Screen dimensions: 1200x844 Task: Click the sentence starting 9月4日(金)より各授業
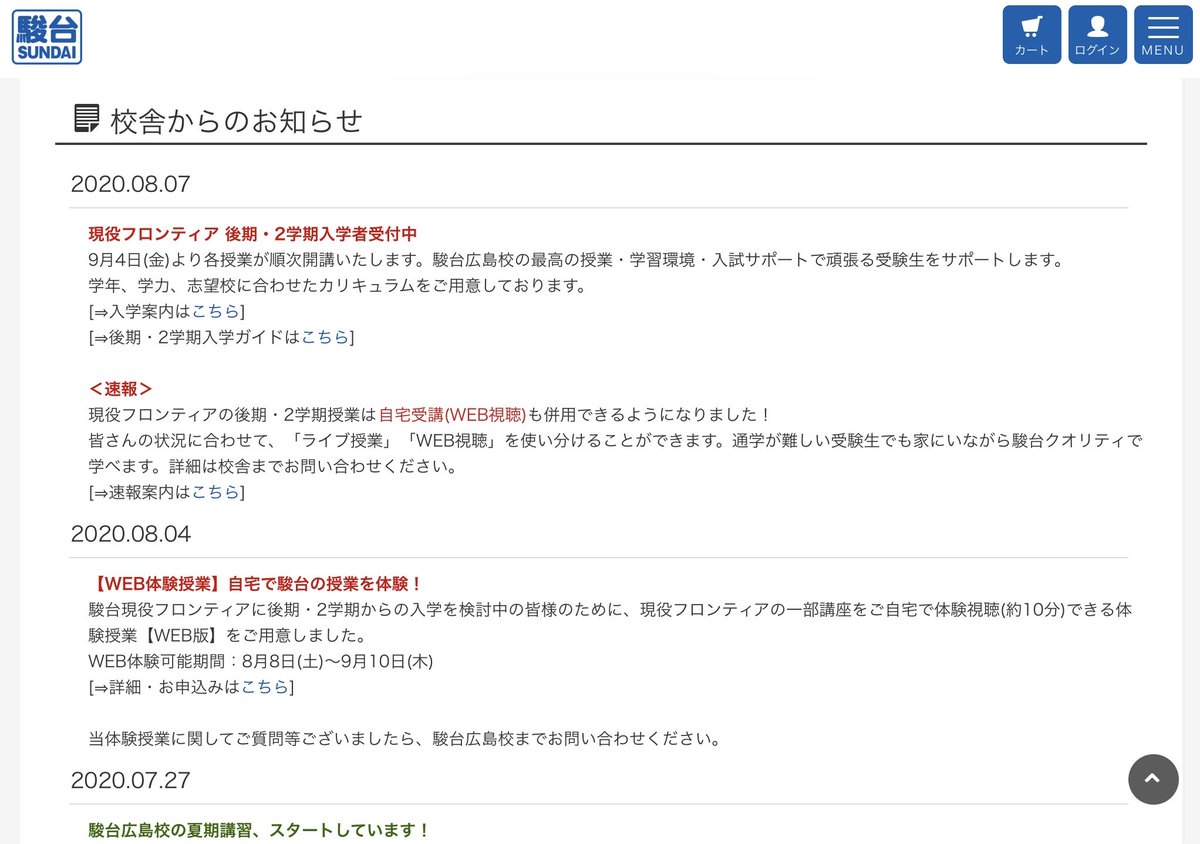(x=575, y=260)
